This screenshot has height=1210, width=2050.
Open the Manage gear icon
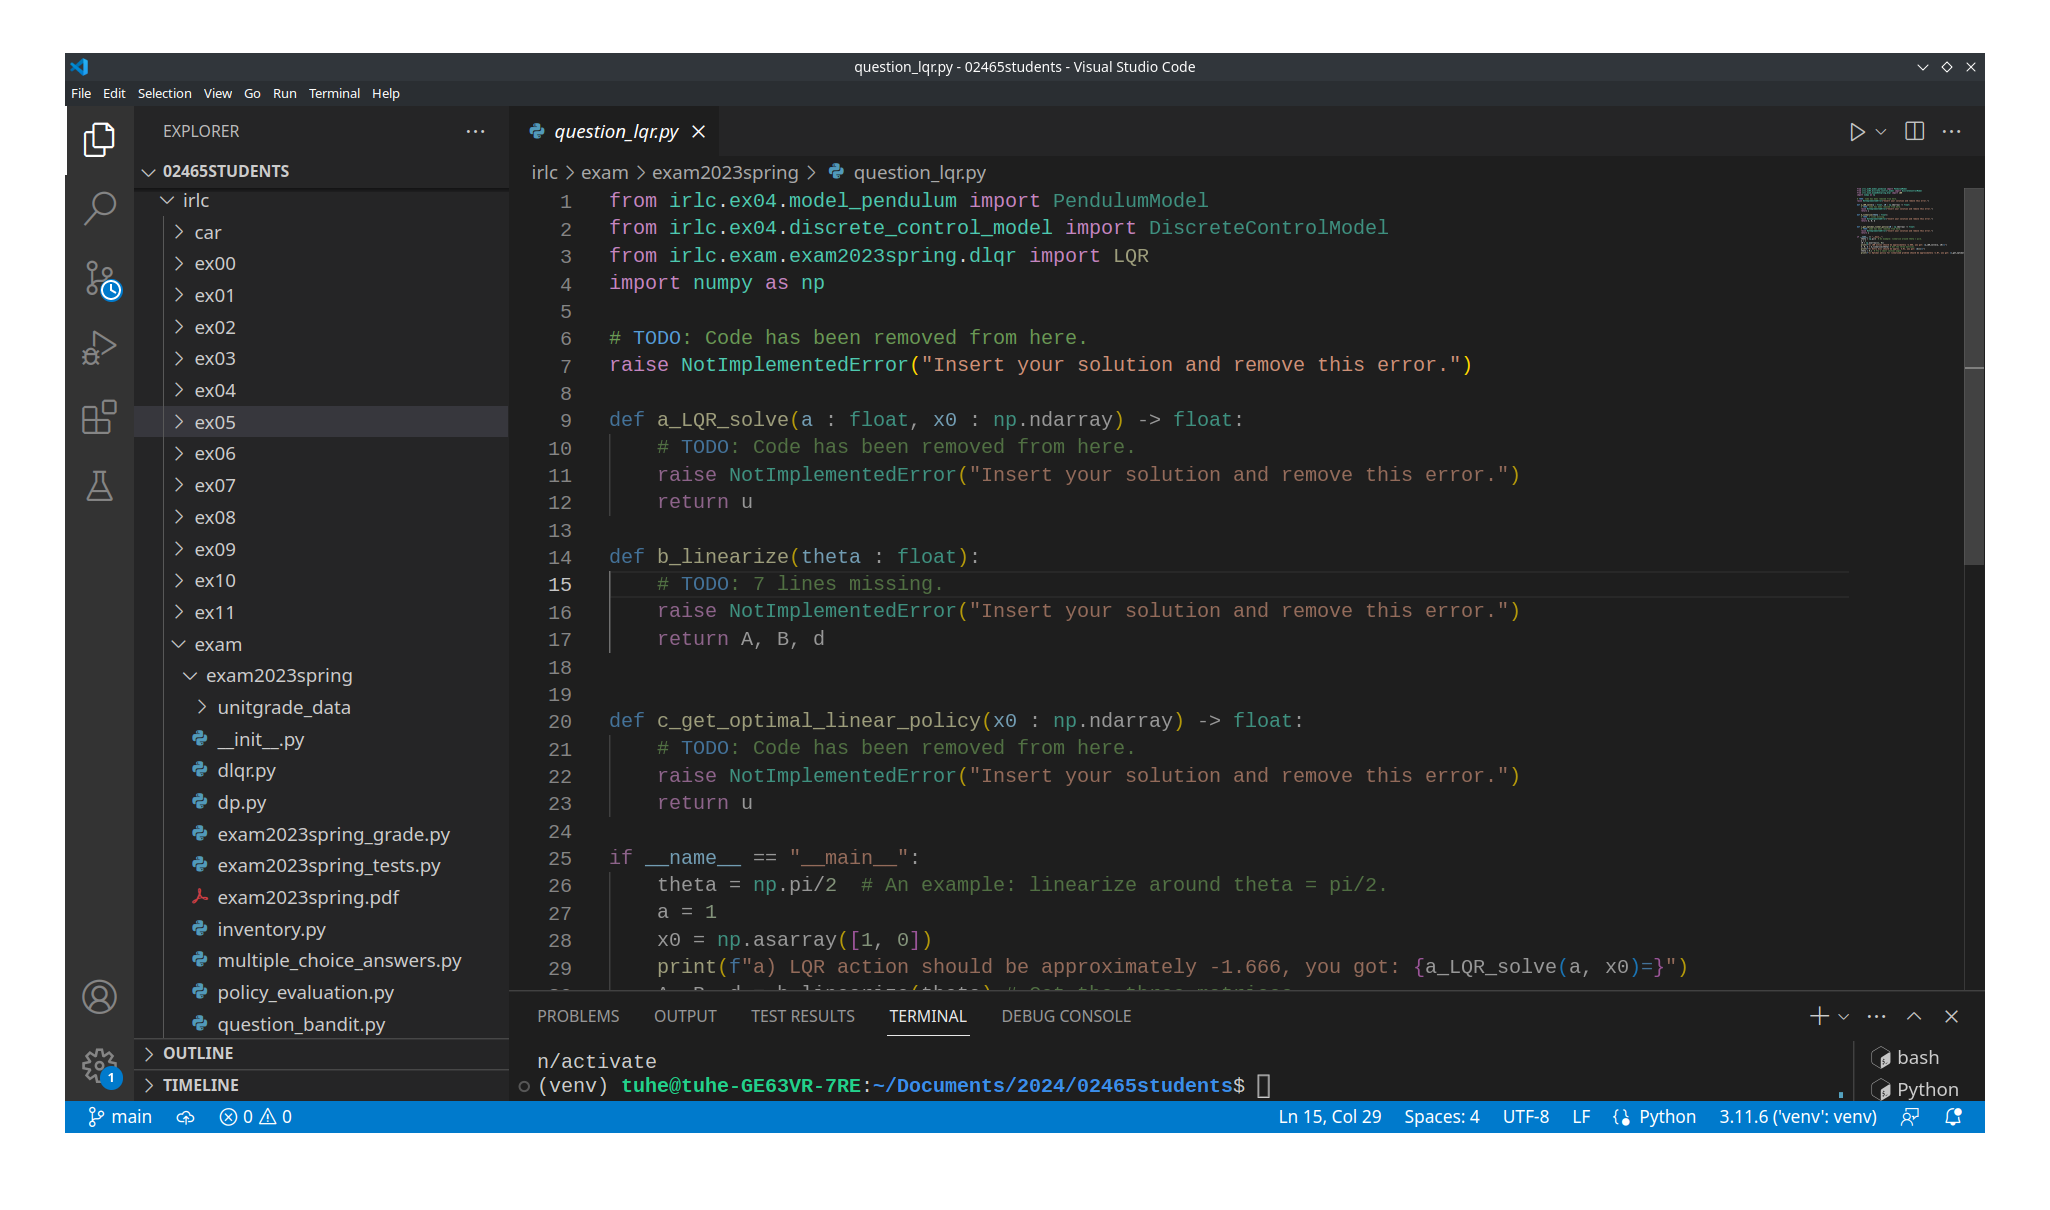(99, 1066)
